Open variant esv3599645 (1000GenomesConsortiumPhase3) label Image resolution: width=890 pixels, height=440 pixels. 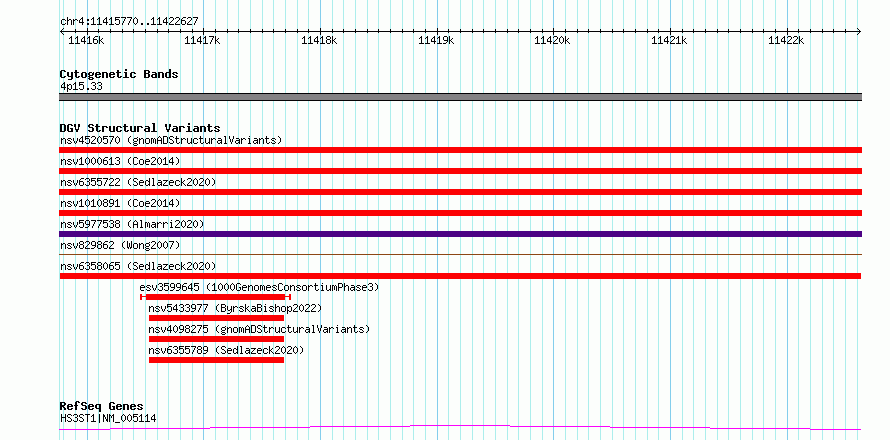tap(259, 287)
